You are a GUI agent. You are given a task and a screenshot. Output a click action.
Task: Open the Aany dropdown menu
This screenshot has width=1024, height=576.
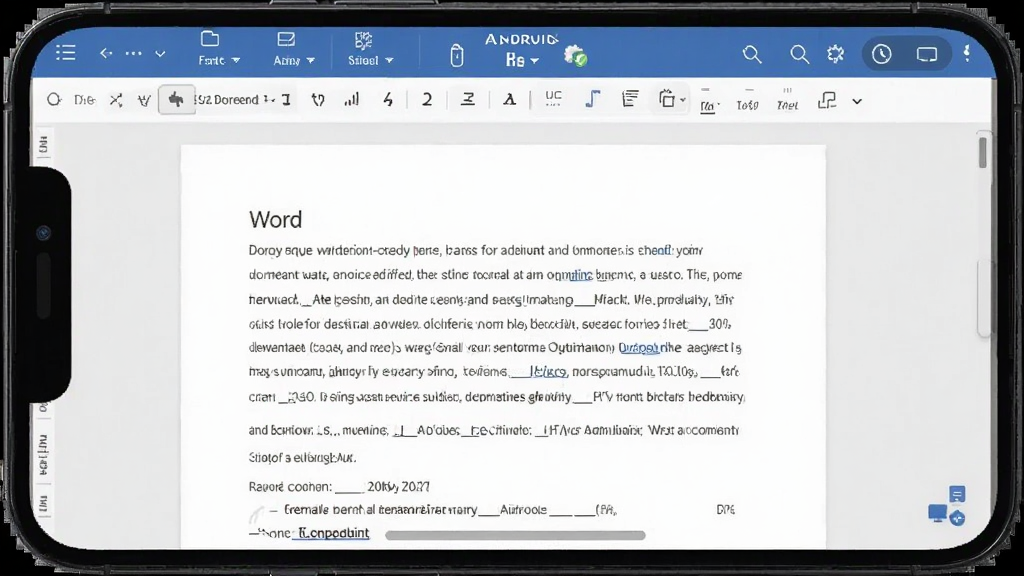[294, 49]
